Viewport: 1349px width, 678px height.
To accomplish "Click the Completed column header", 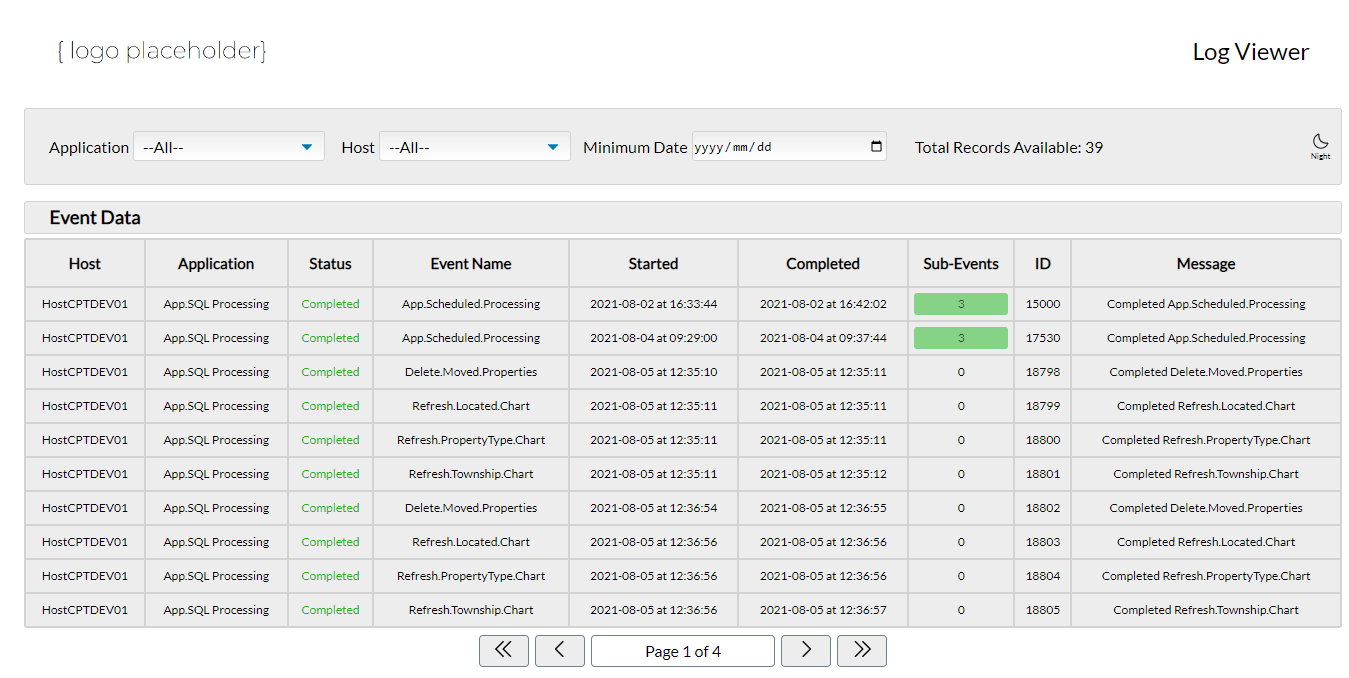I will tap(823, 264).
